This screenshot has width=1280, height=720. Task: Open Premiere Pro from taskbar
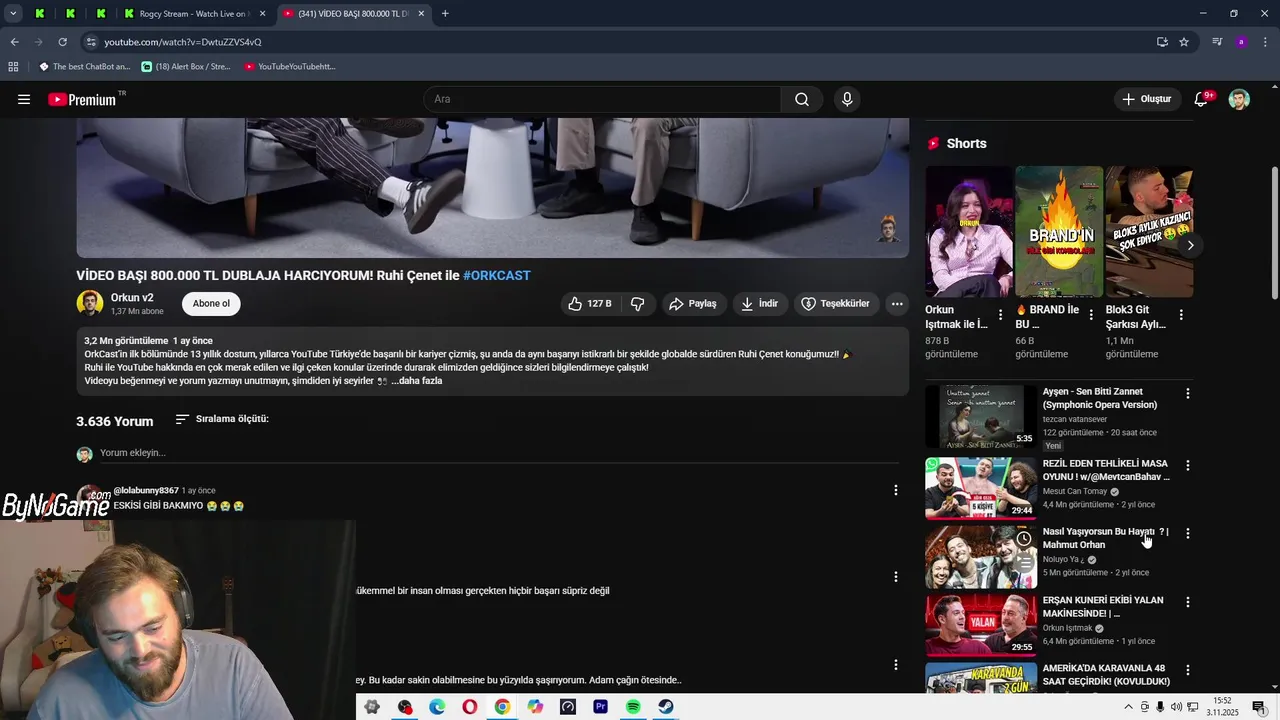click(x=600, y=706)
